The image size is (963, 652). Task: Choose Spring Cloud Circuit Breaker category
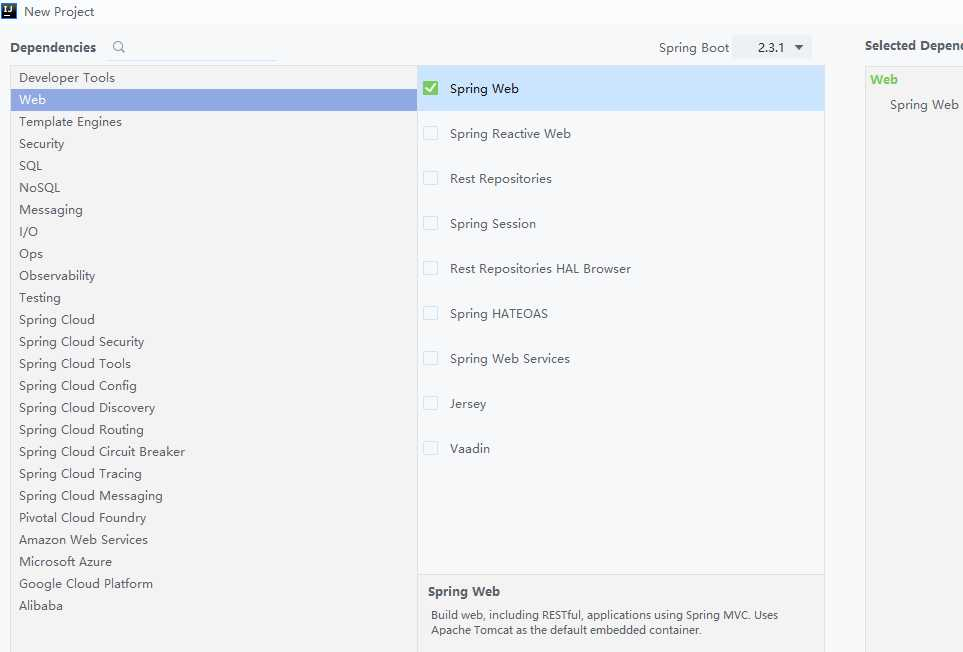(214, 452)
